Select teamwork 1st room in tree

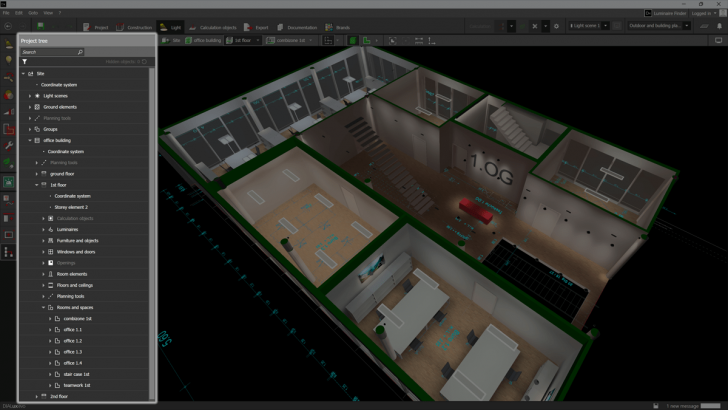(x=77, y=385)
